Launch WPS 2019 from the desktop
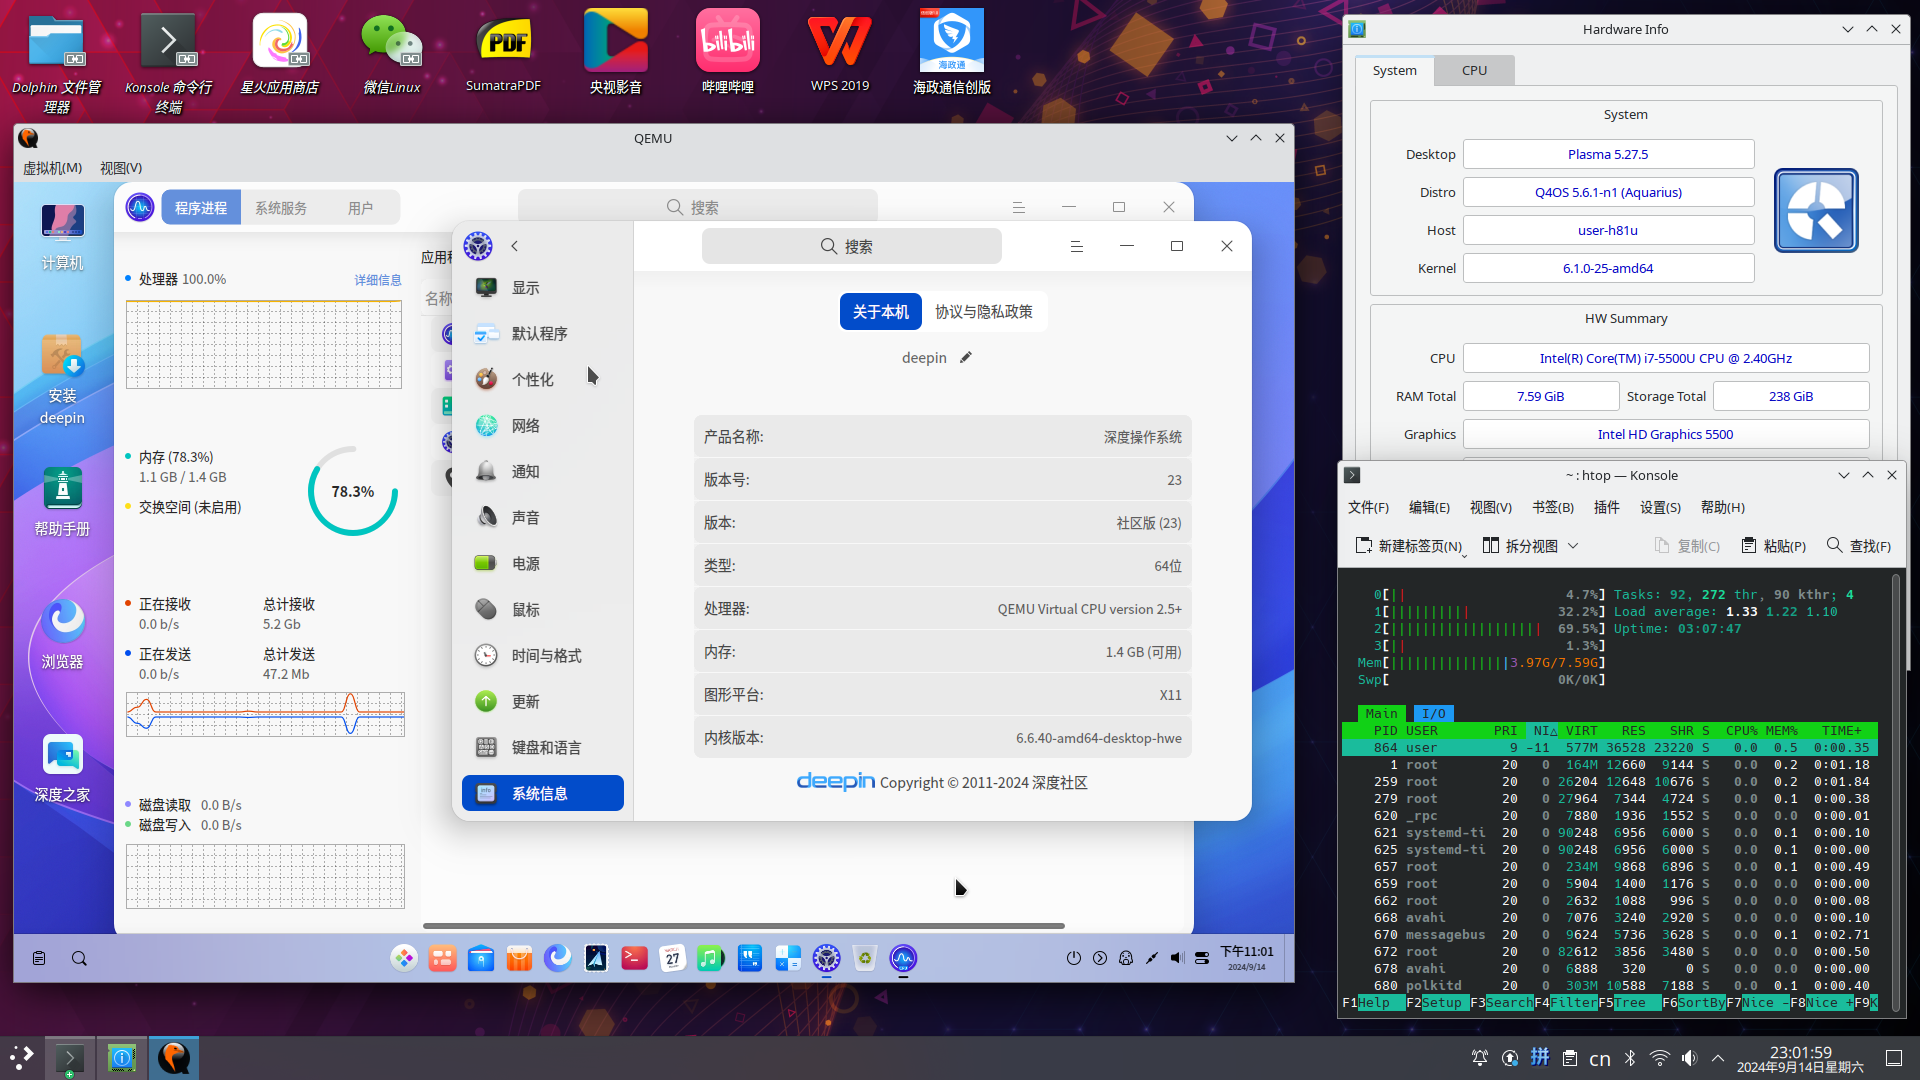Screen dimensions: 1920x1080 [839, 42]
